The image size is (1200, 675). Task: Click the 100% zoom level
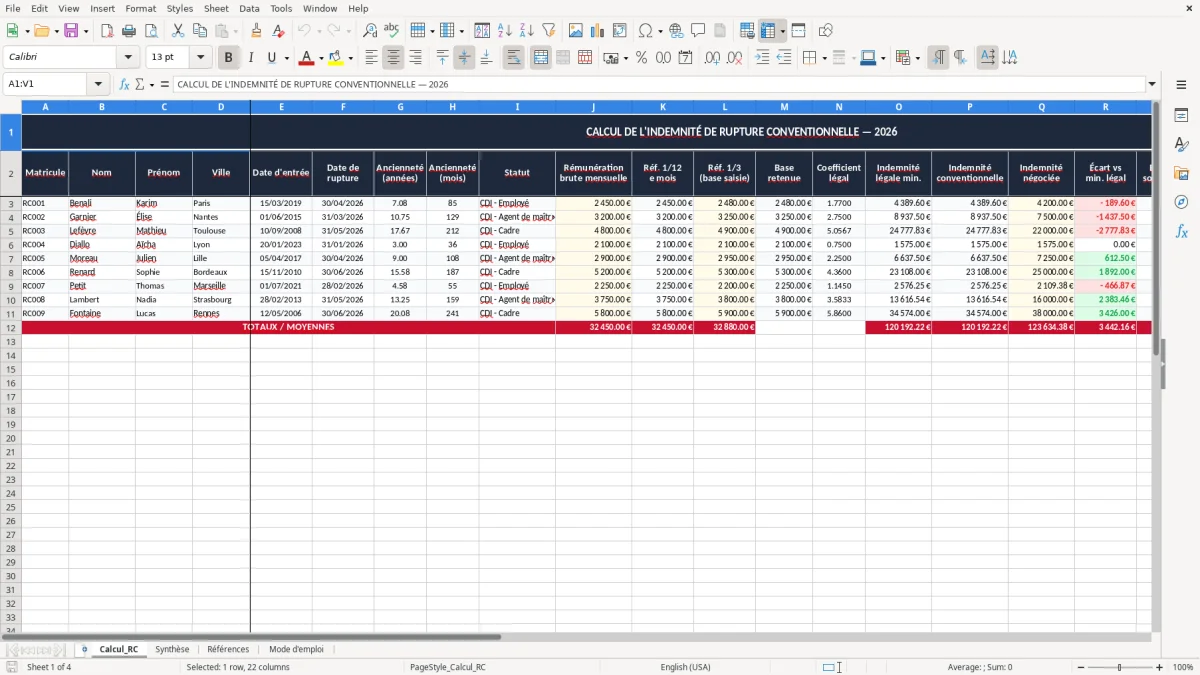tap(1182, 667)
